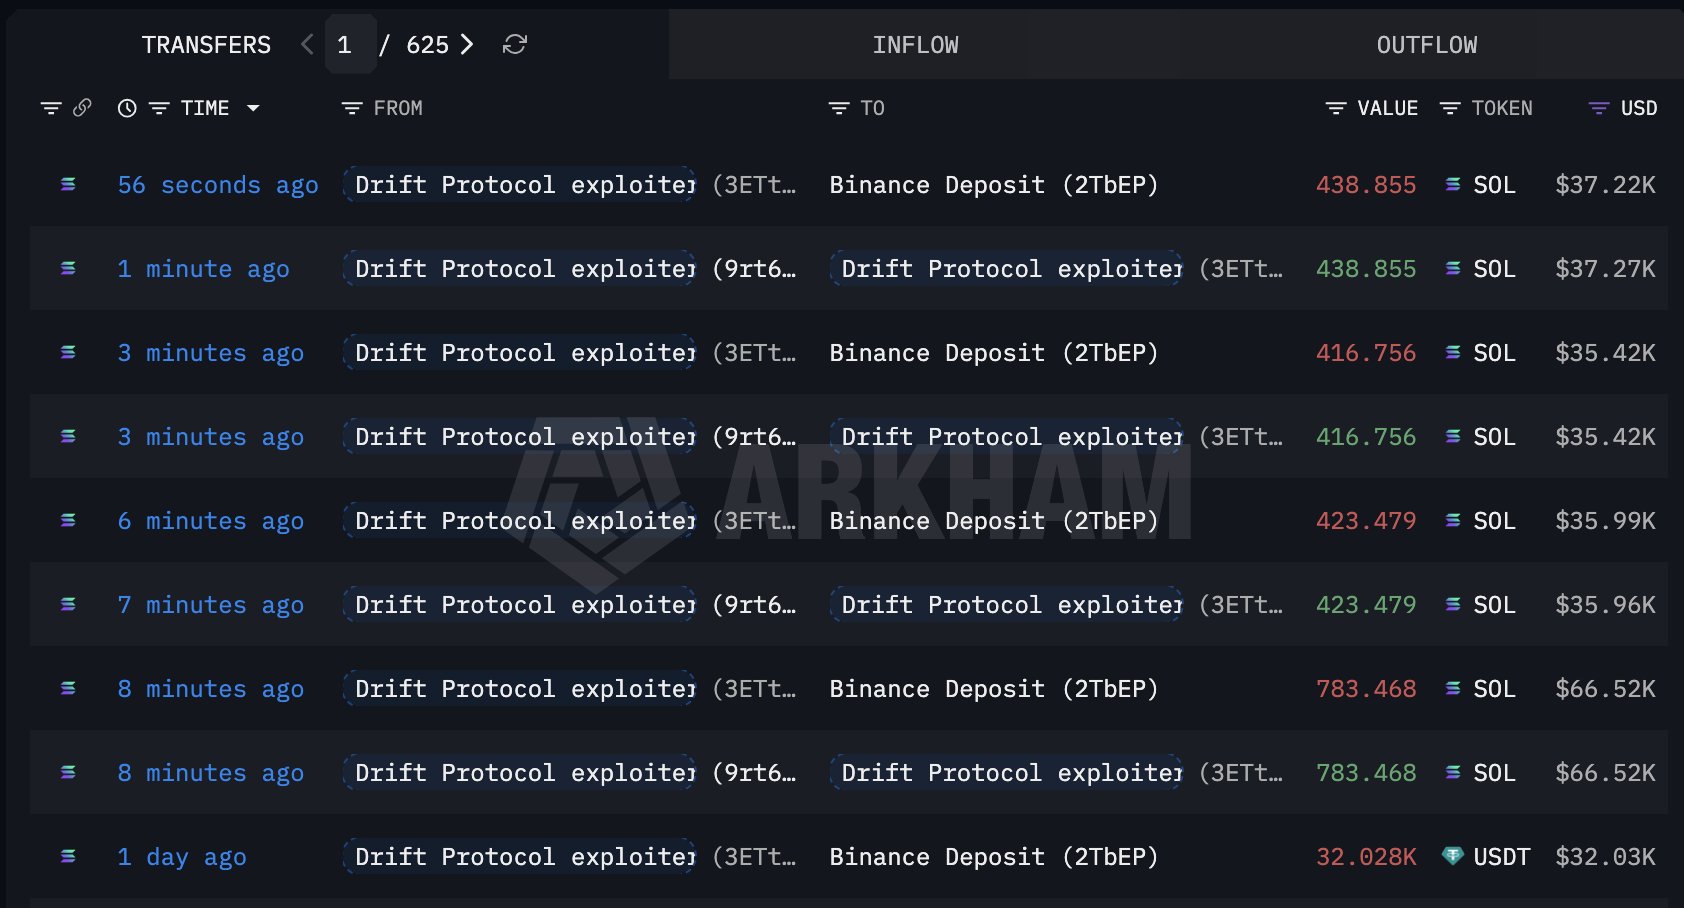The image size is (1684, 908).
Task: Click SOL token icon in 783.468 outflow row
Action: 1453,689
